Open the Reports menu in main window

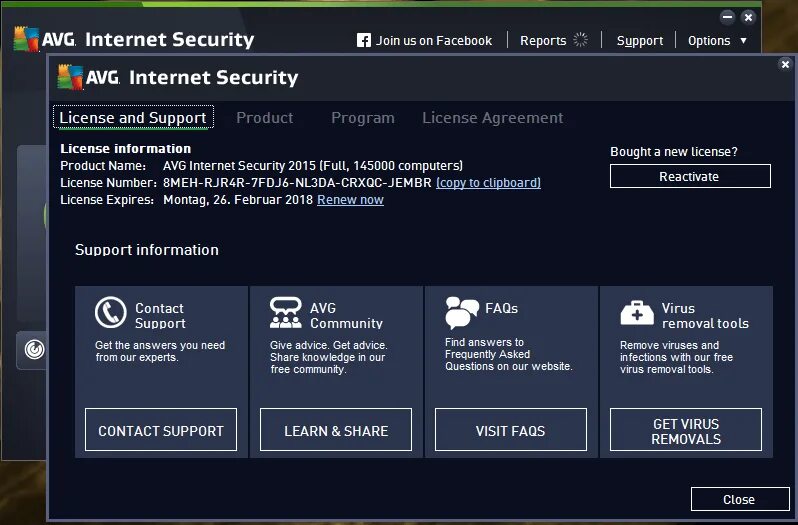coord(543,41)
